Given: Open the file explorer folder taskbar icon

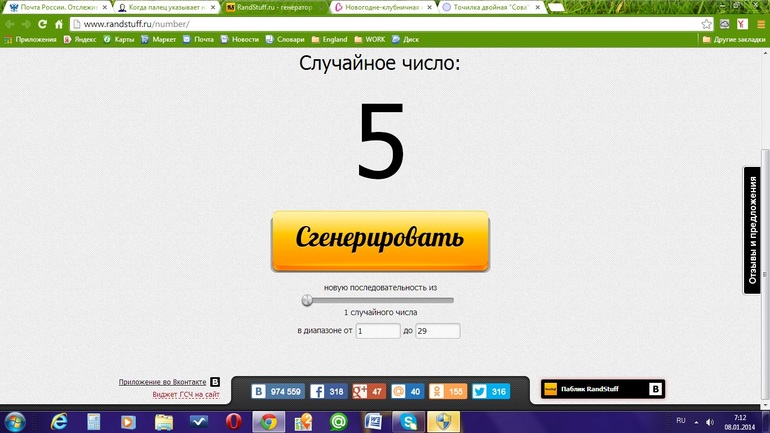Looking at the screenshot, I should pyautogui.click(x=164, y=422).
